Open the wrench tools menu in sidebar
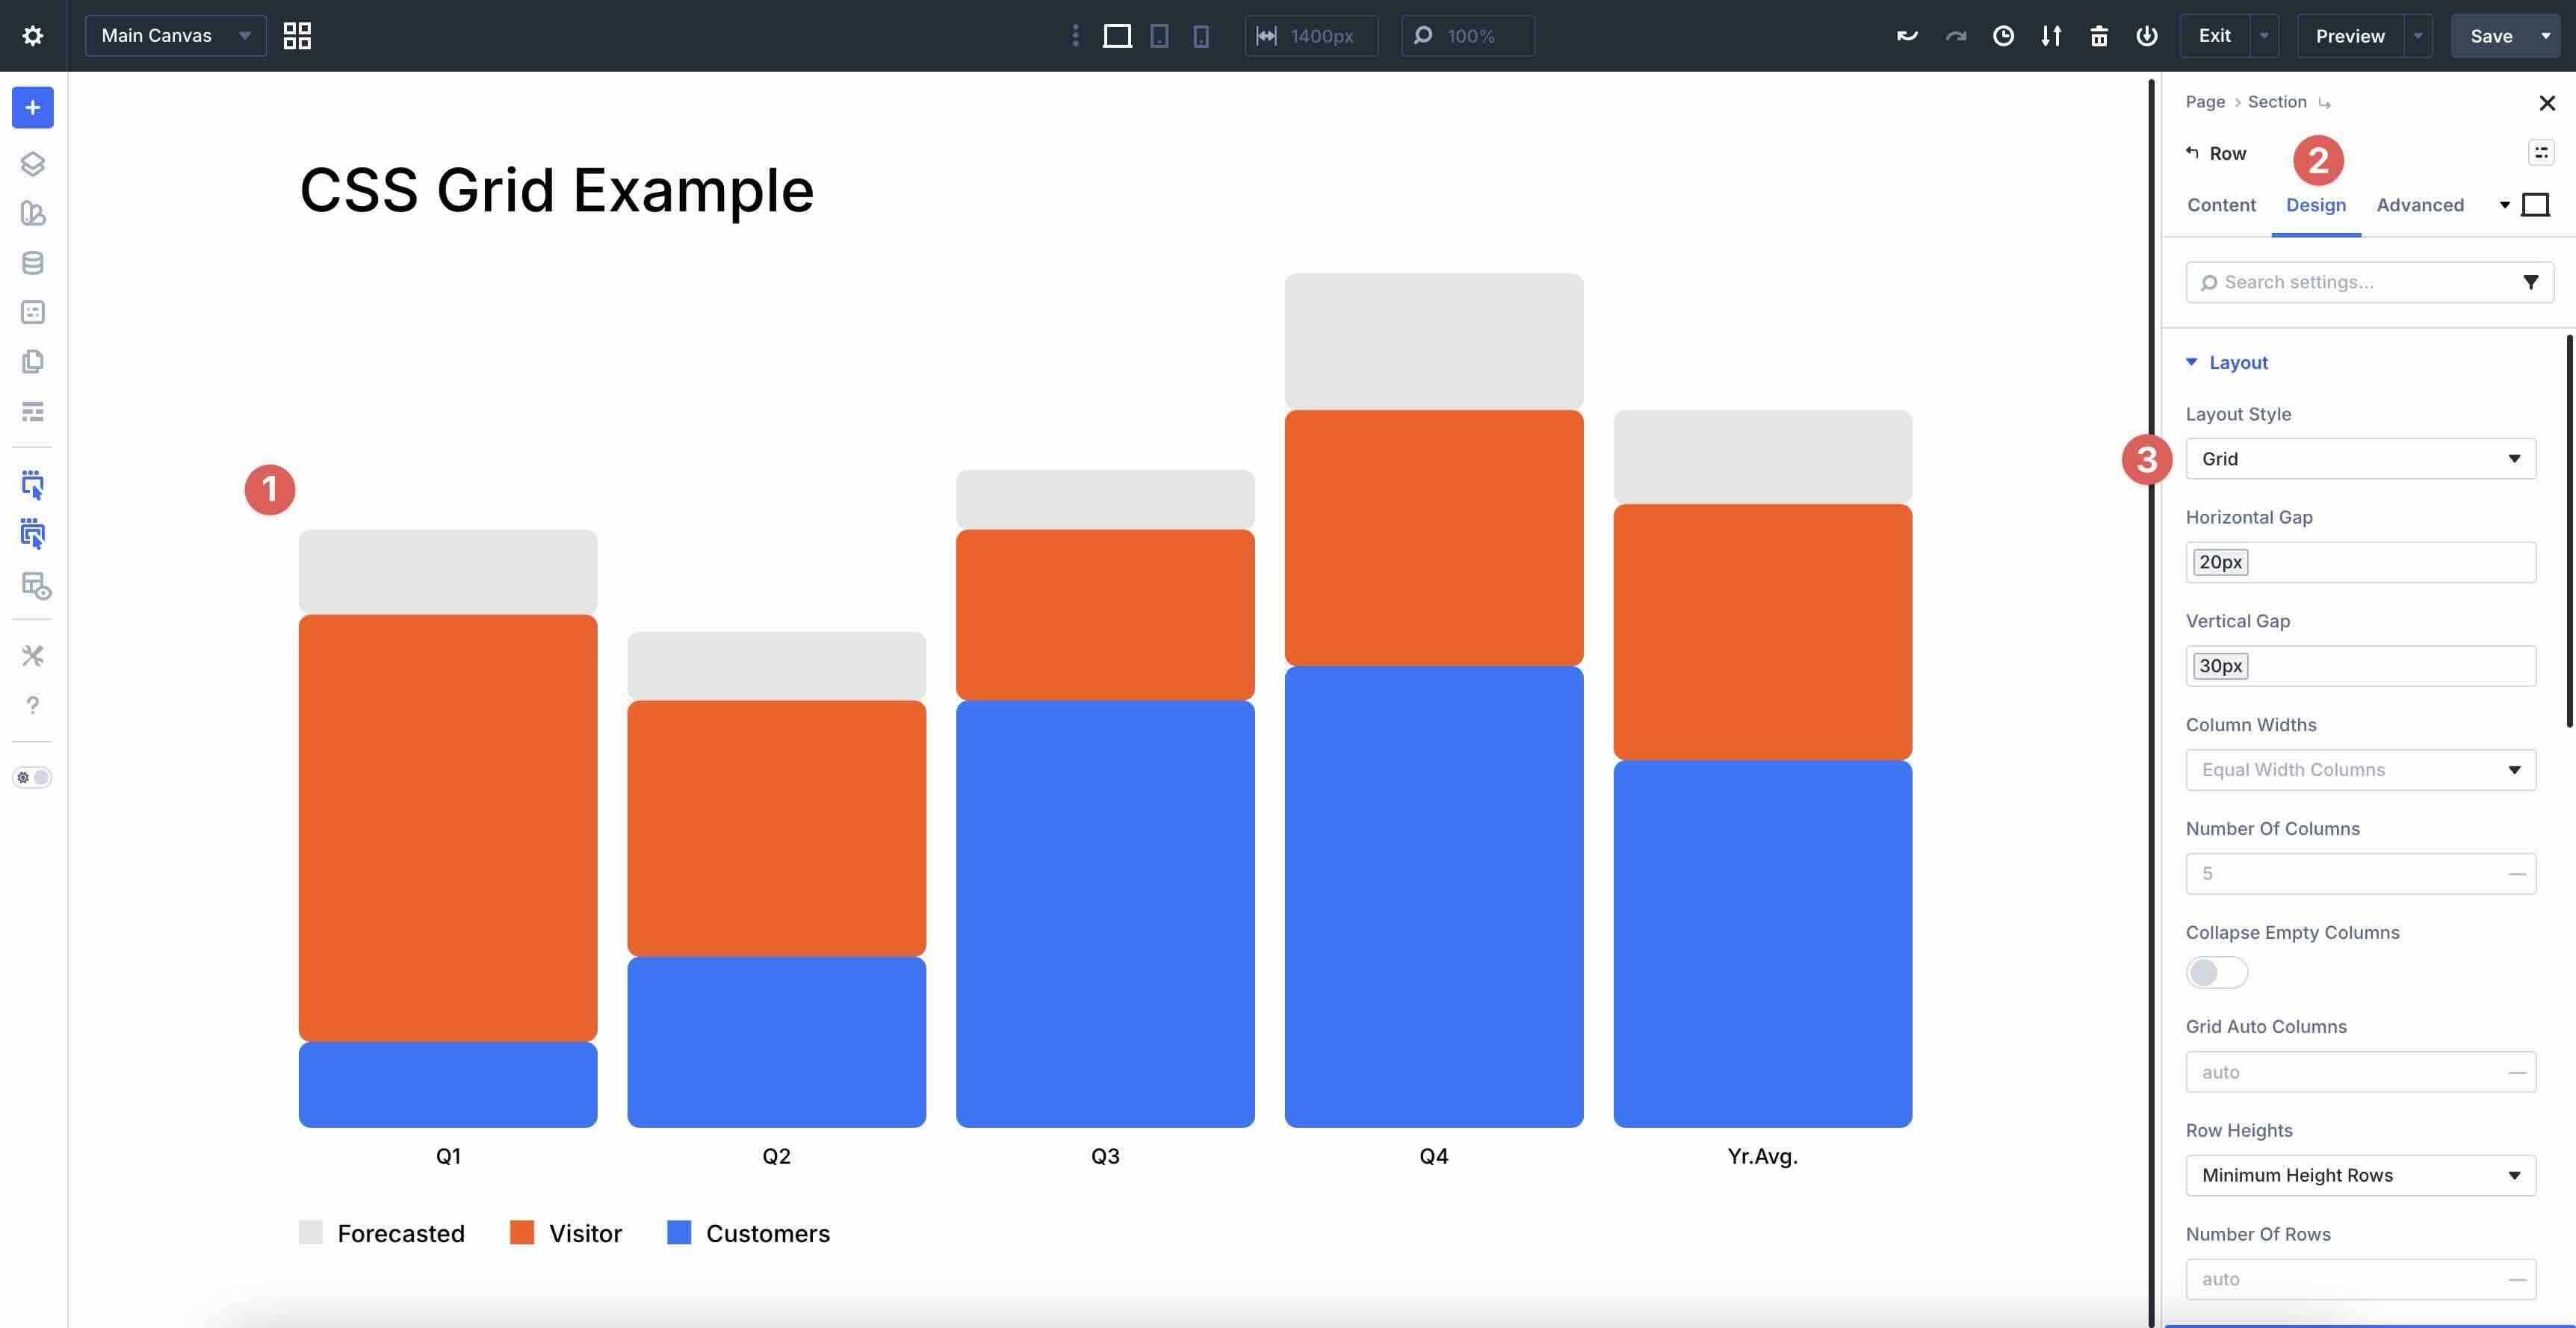The image size is (2576, 1328). coord(32,655)
